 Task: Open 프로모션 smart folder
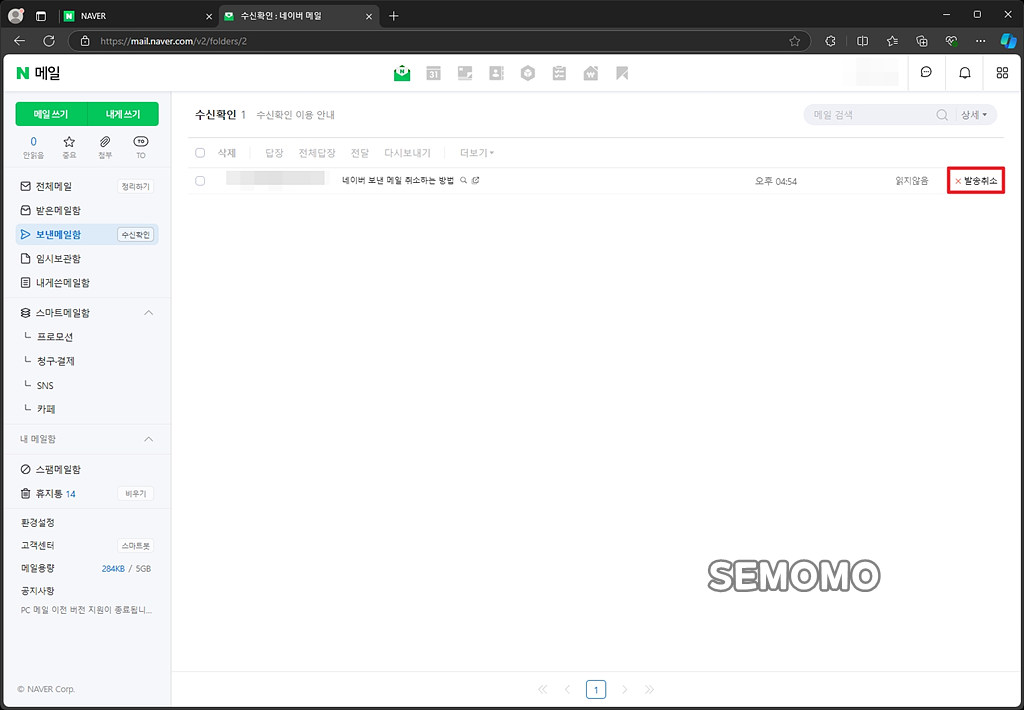55,337
